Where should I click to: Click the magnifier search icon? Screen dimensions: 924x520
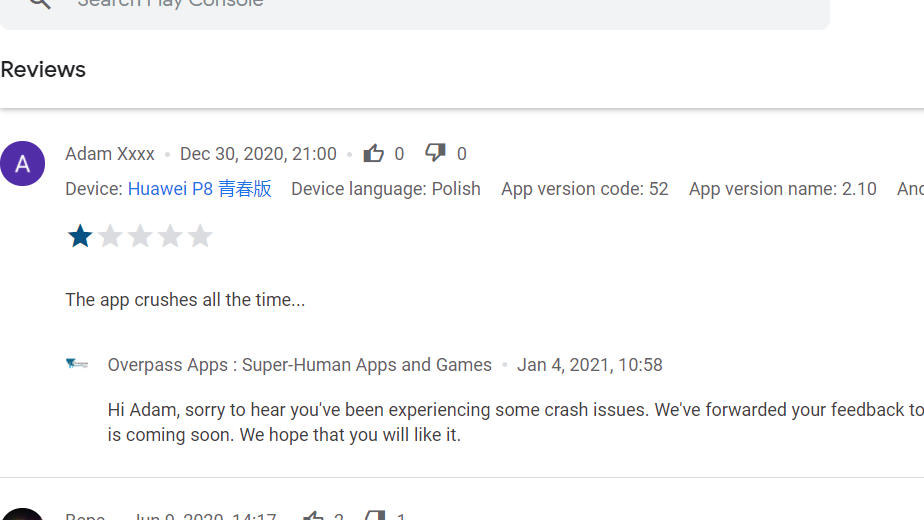[x=39, y=3]
